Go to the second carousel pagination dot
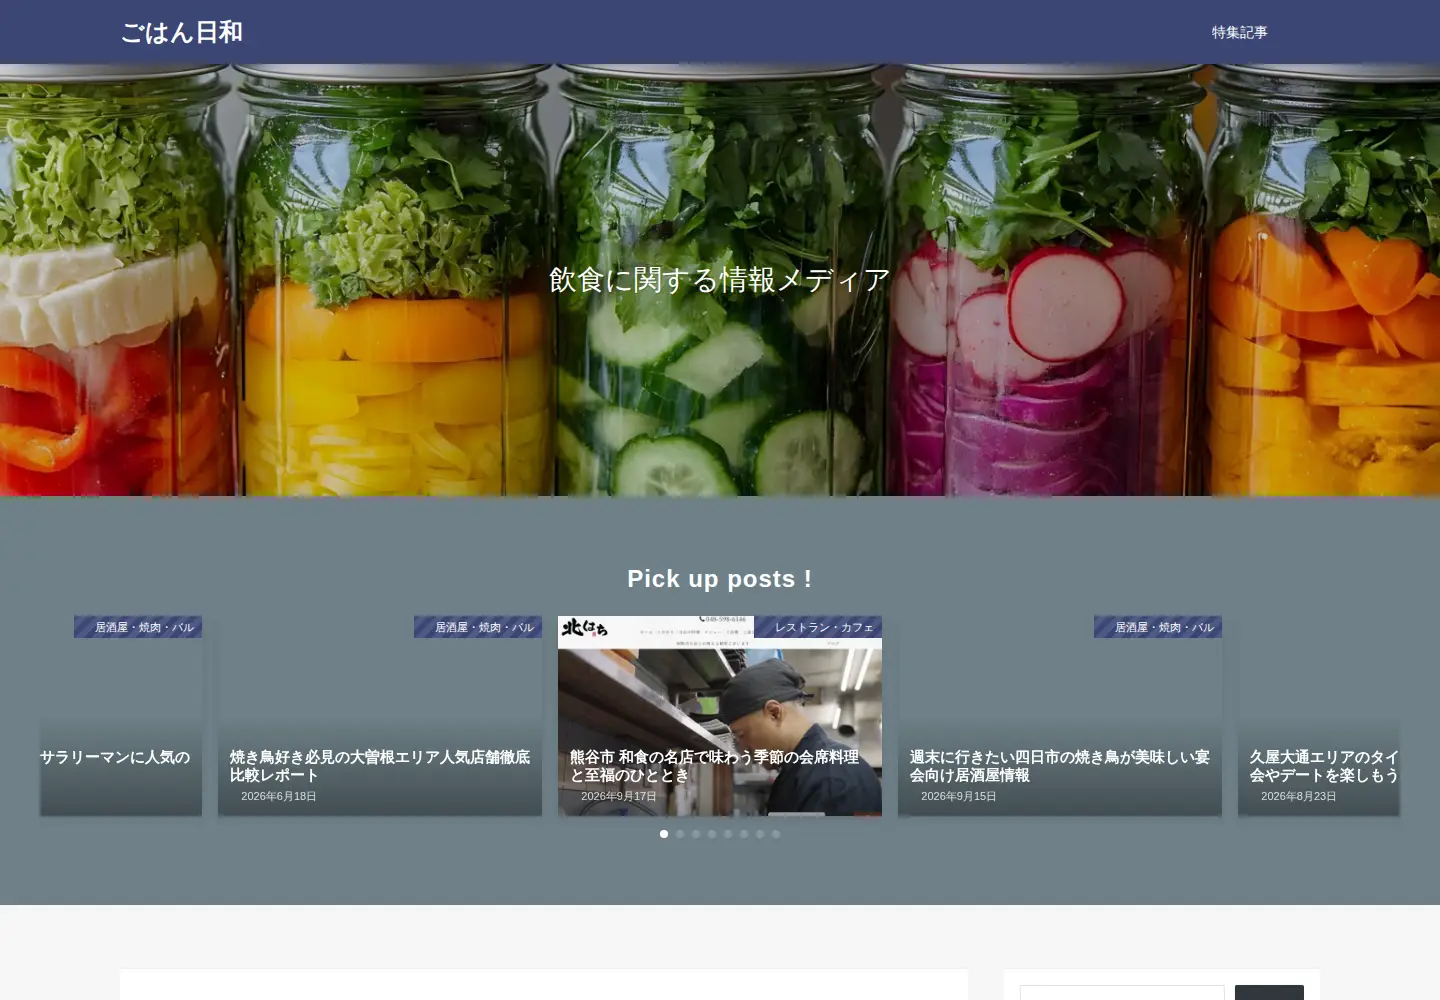The image size is (1440, 1000). [680, 834]
